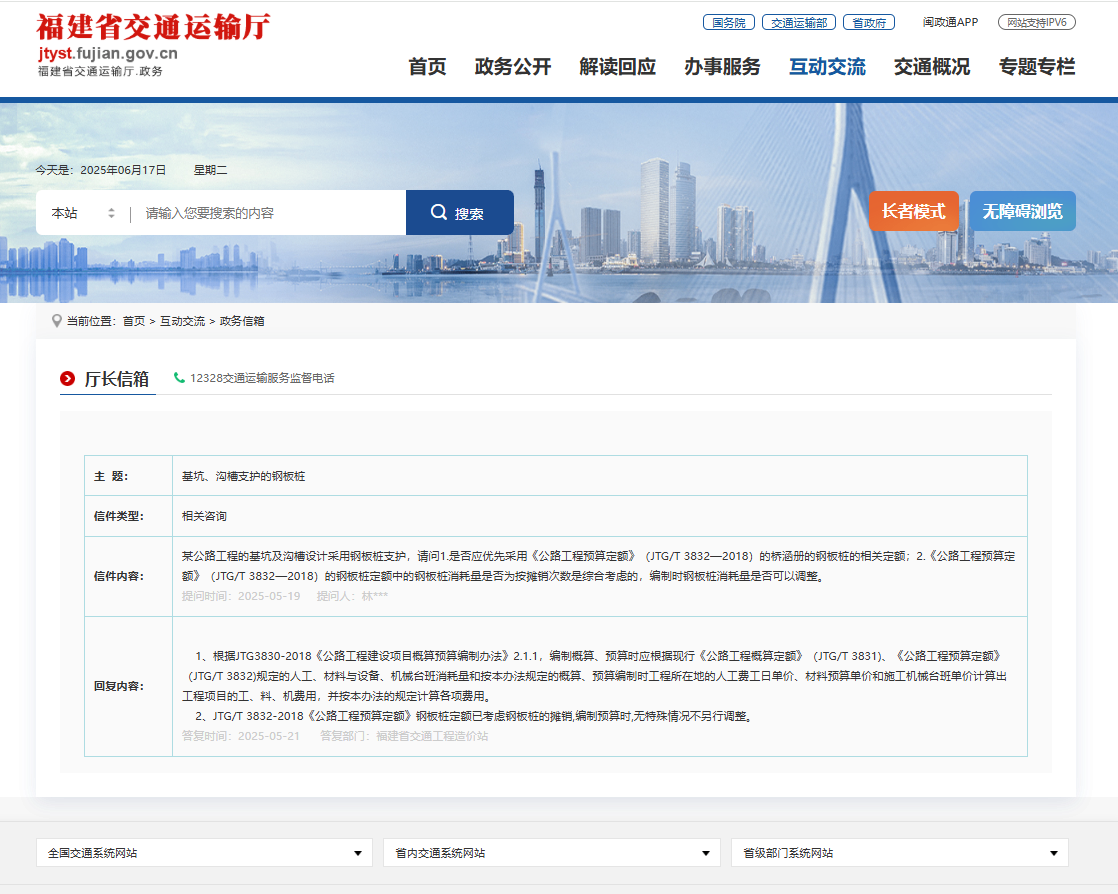Enable 长者模式 elder mode
The image size is (1118, 894).
click(x=913, y=212)
